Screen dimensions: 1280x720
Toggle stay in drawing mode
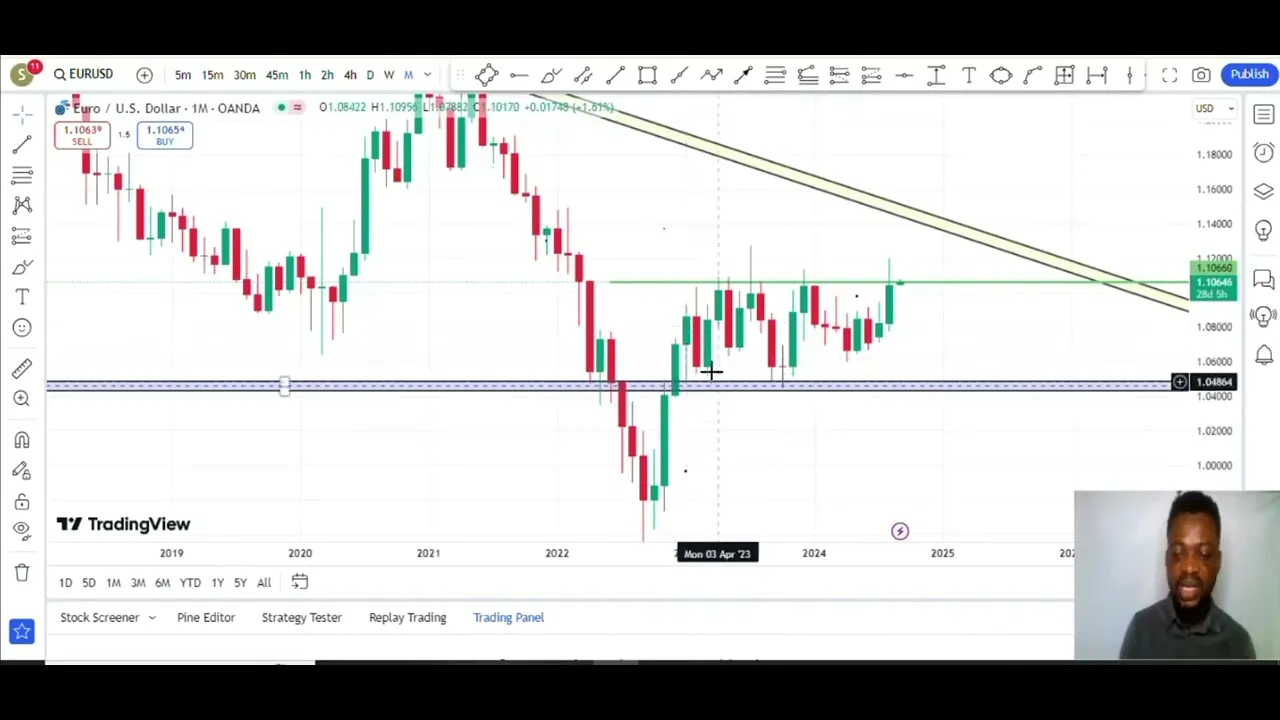[22, 470]
